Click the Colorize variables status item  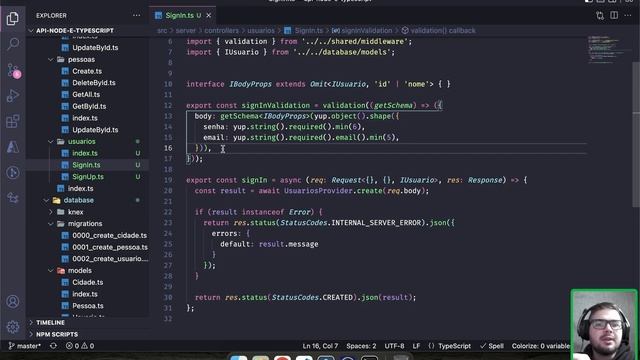pyautogui.click(x=541, y=346)
